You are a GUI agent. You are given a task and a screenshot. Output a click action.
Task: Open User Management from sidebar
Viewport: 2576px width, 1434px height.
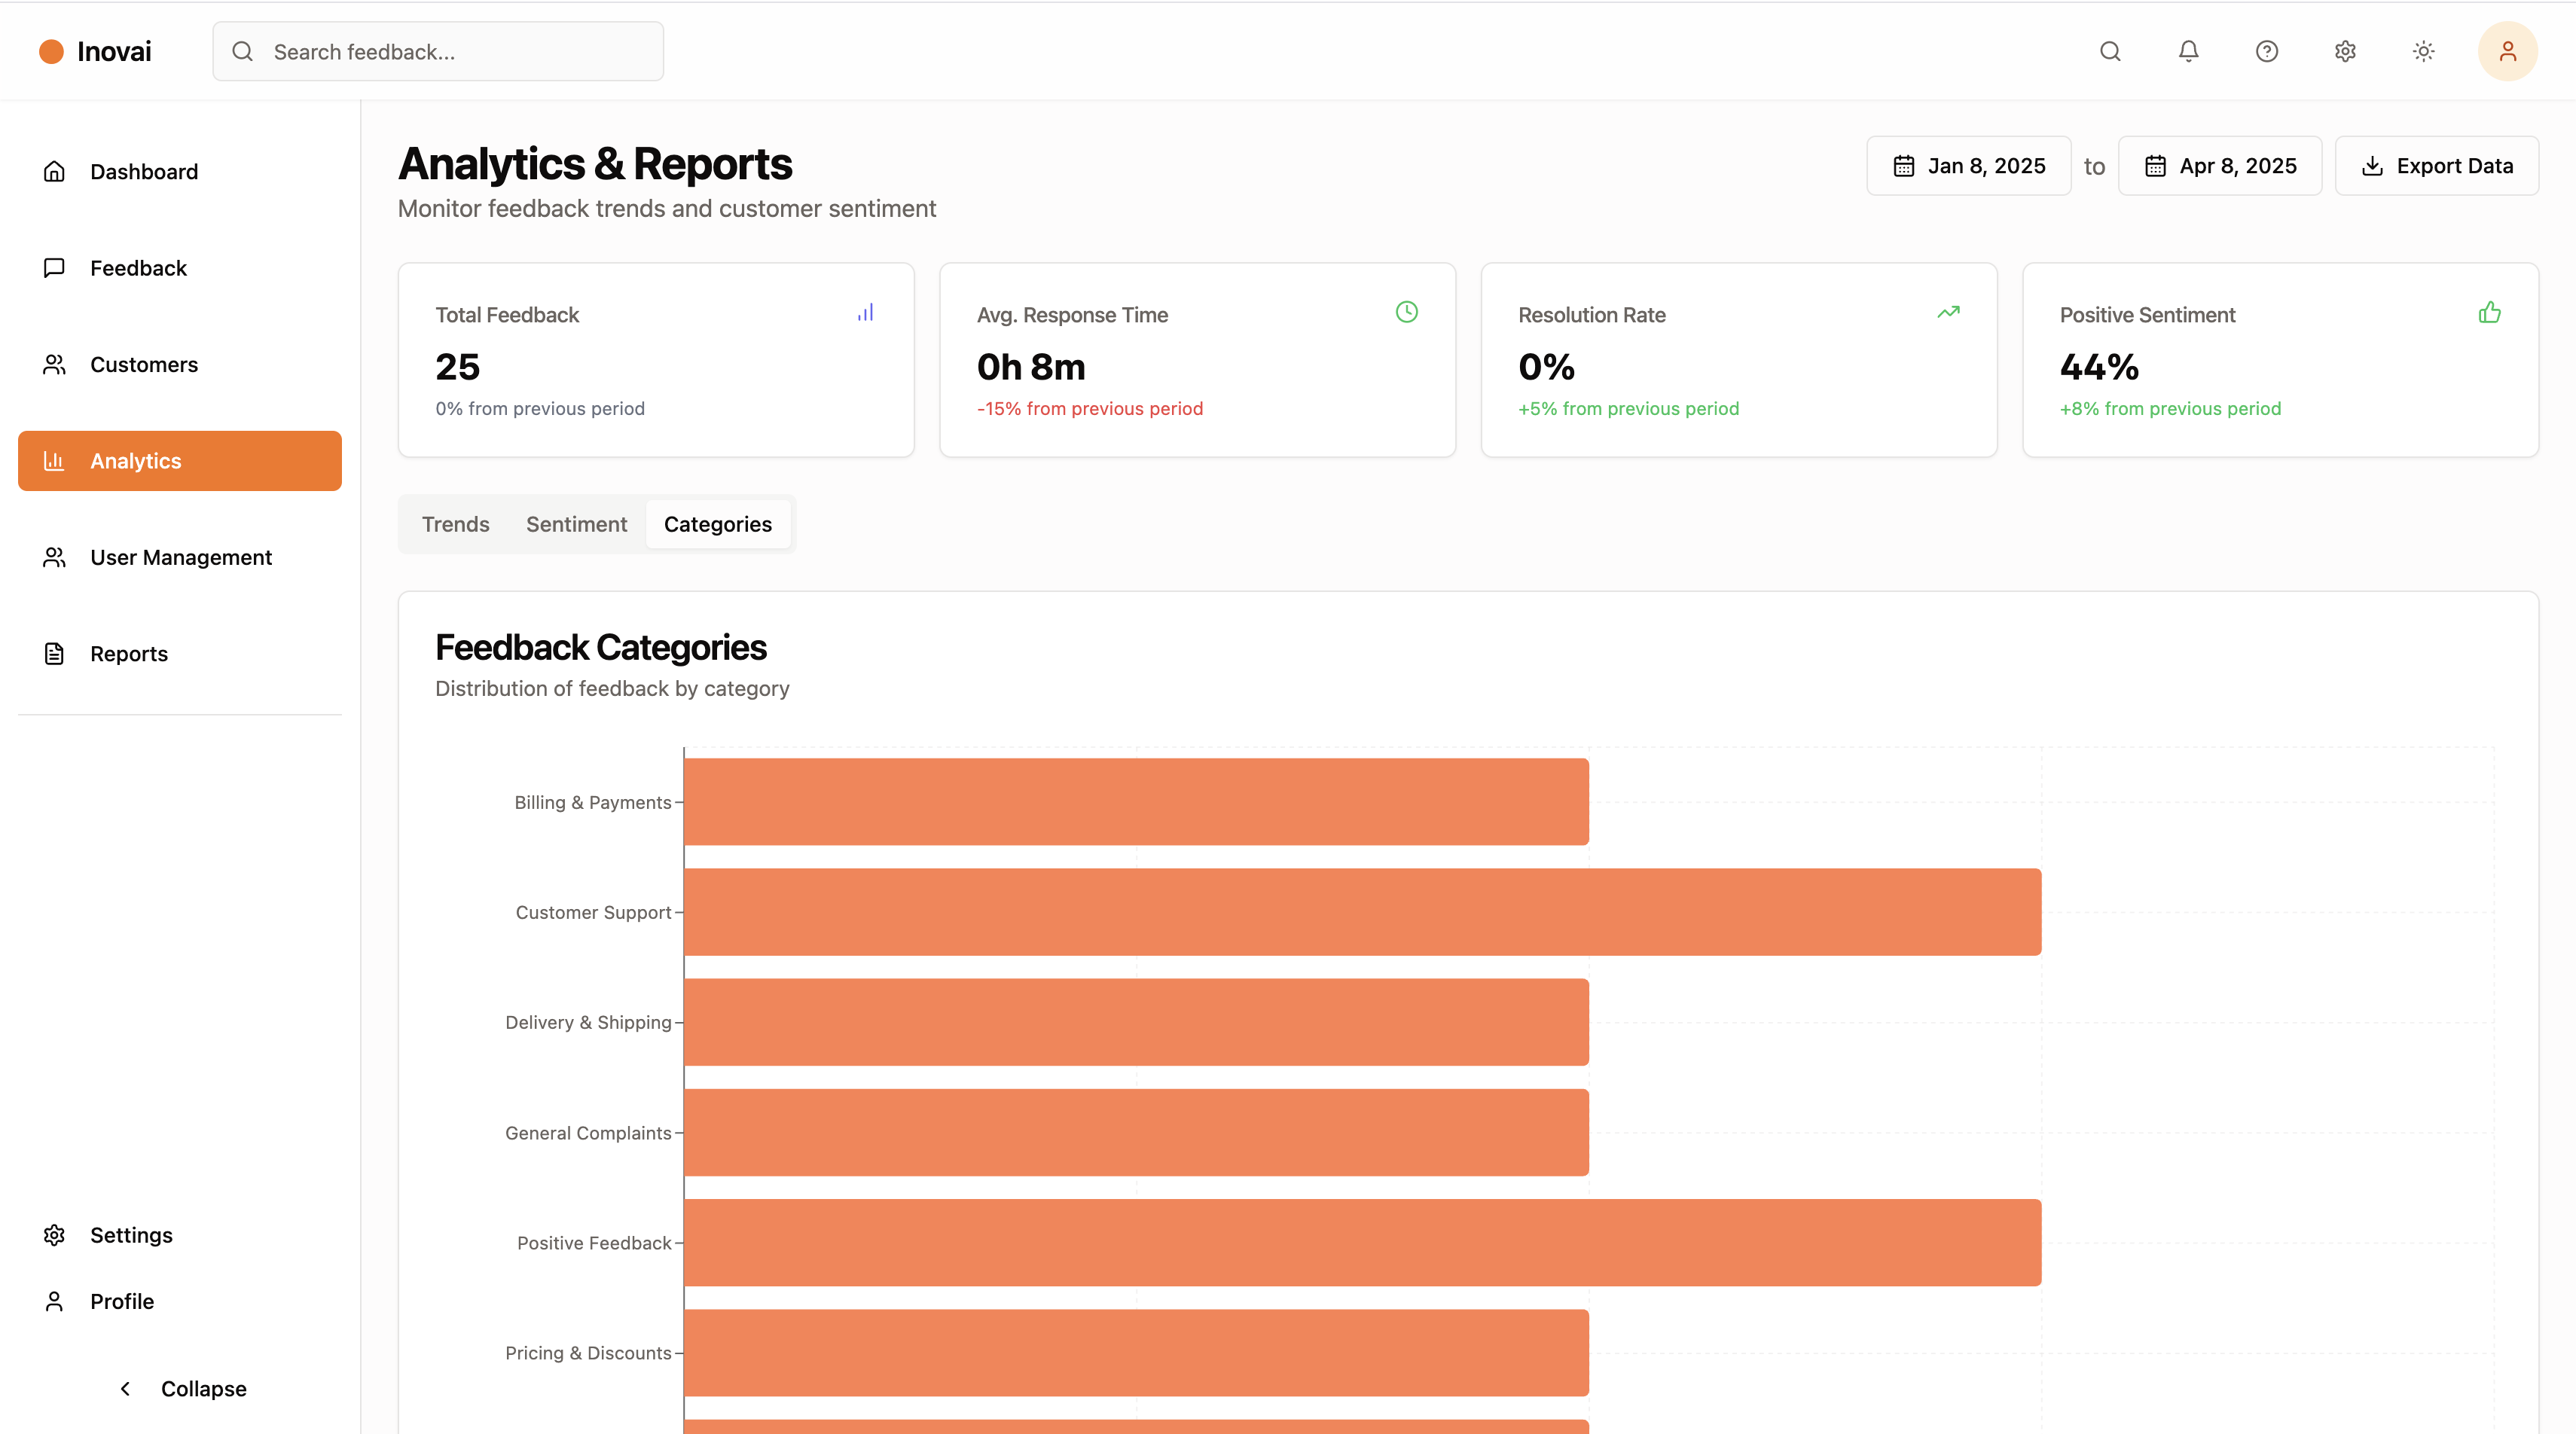[180, 557]
